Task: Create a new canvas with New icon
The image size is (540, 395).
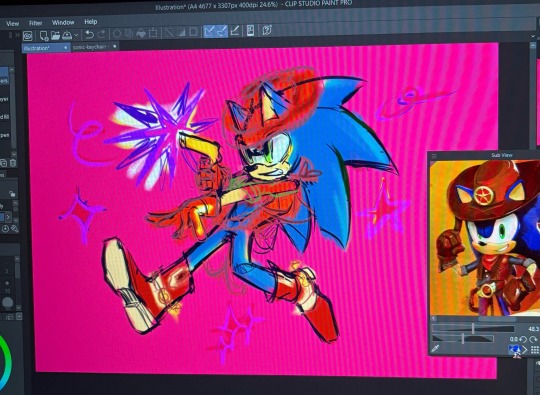Action: tap(44, 35)
